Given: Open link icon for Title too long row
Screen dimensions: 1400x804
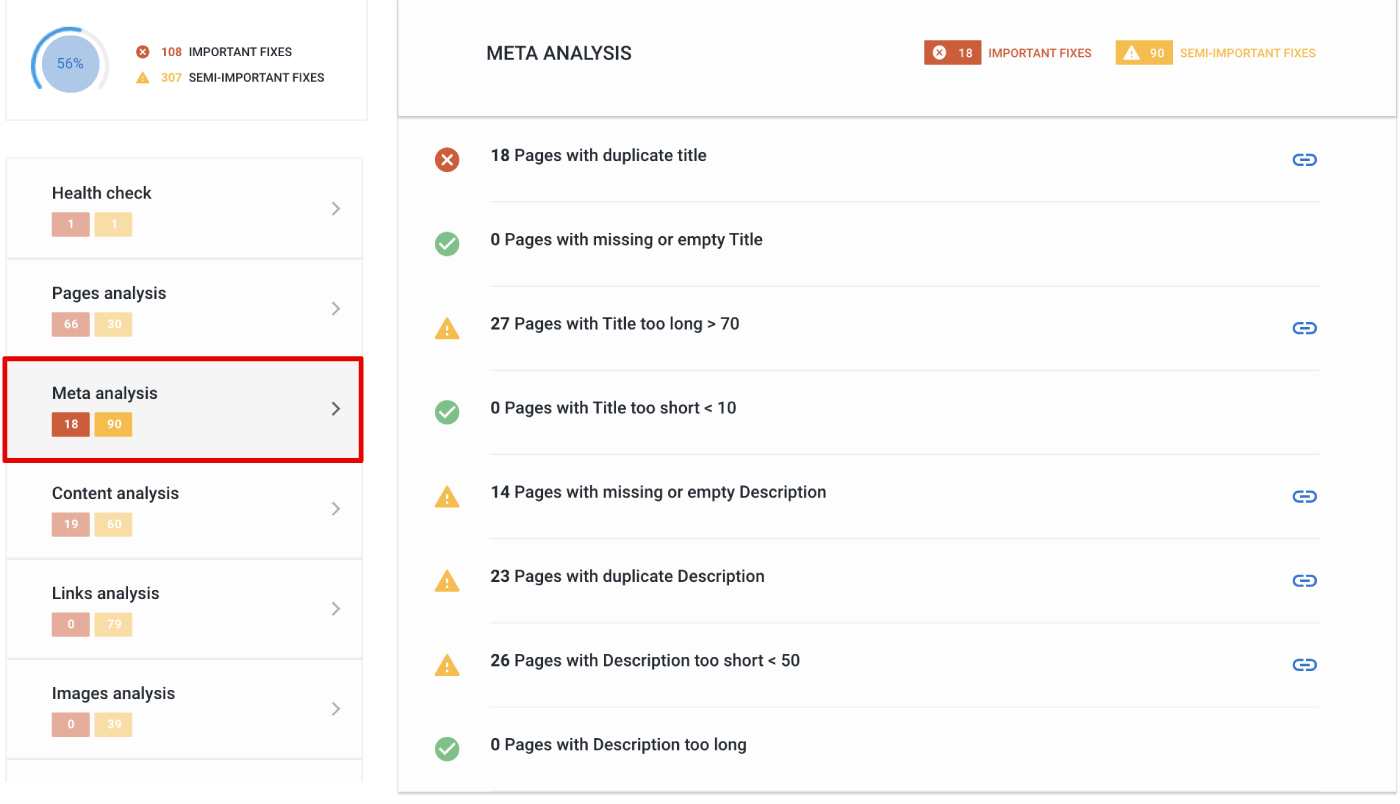Looking at the screenshot, I should (1304, 328).
